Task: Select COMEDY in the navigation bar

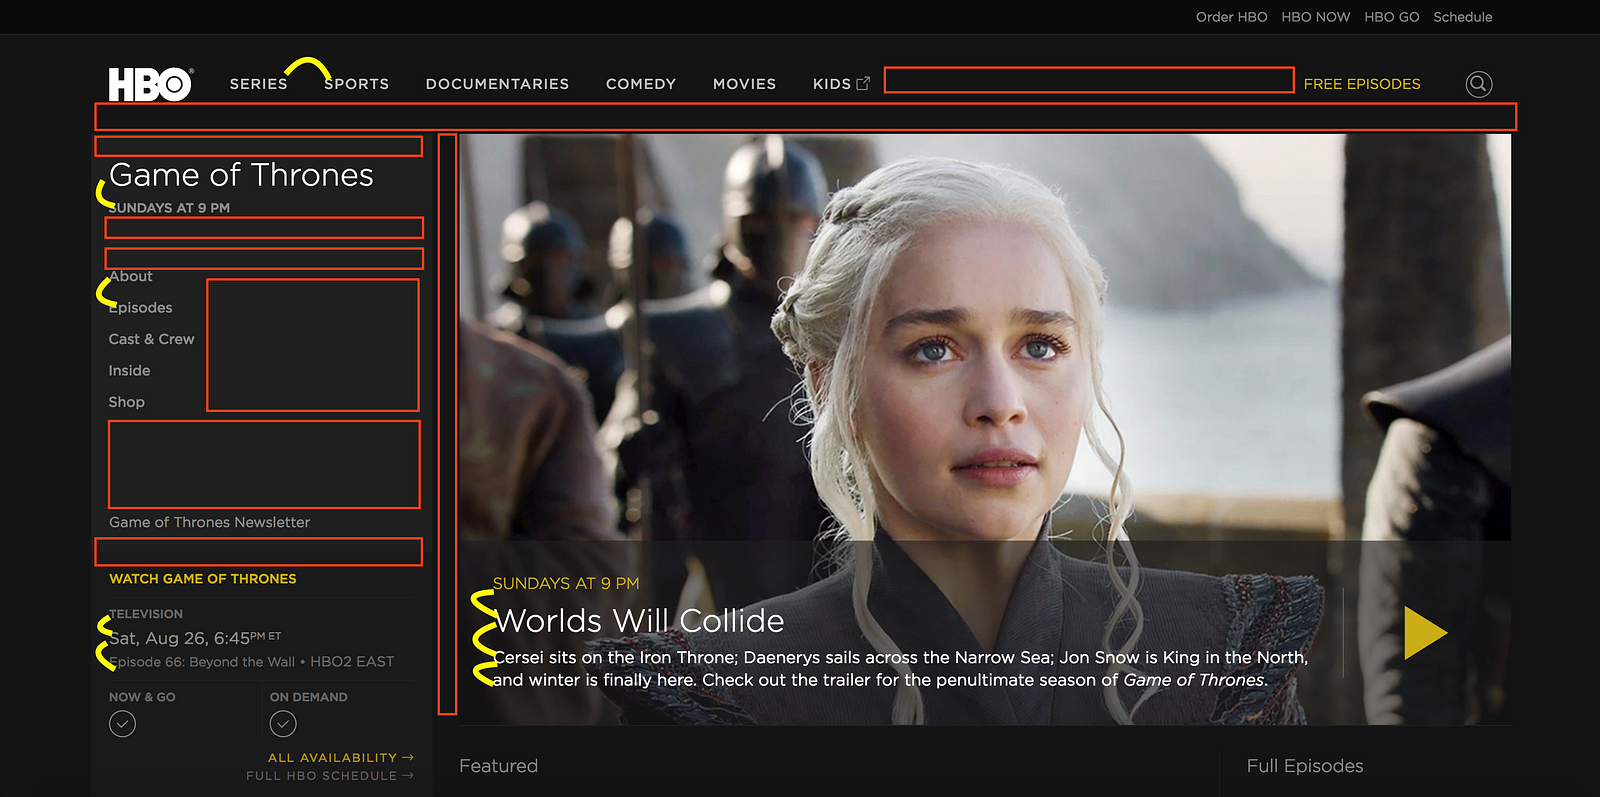Action: pyautogui.click(x=641, y=84)
